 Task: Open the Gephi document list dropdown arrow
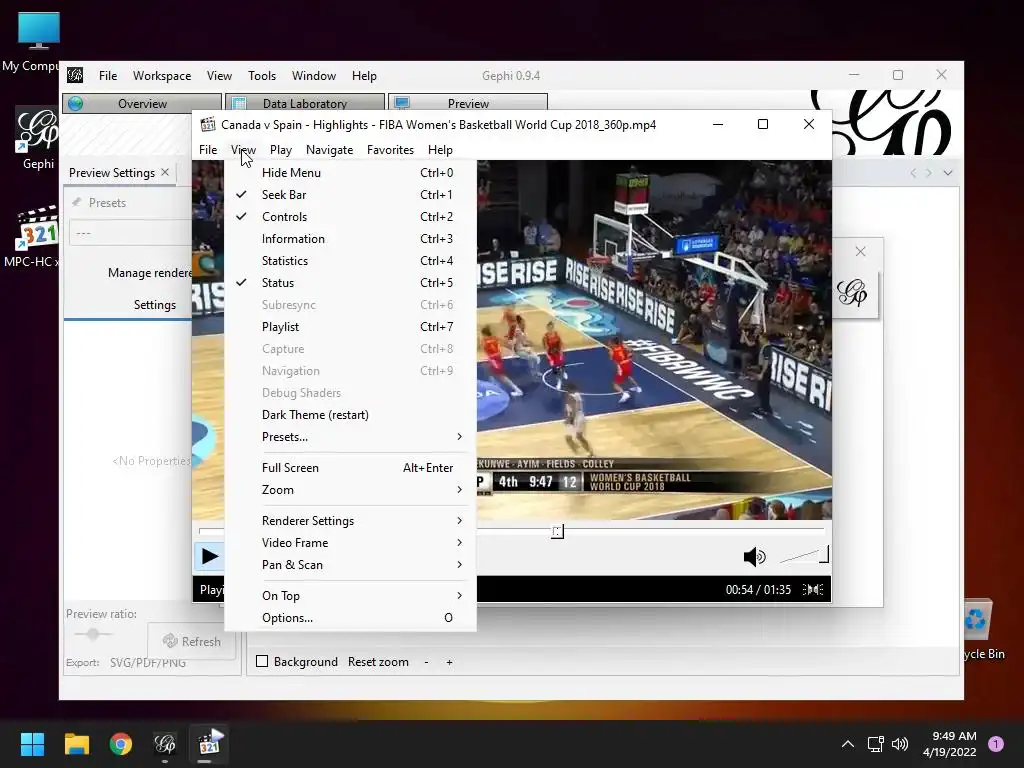point(948,173)
